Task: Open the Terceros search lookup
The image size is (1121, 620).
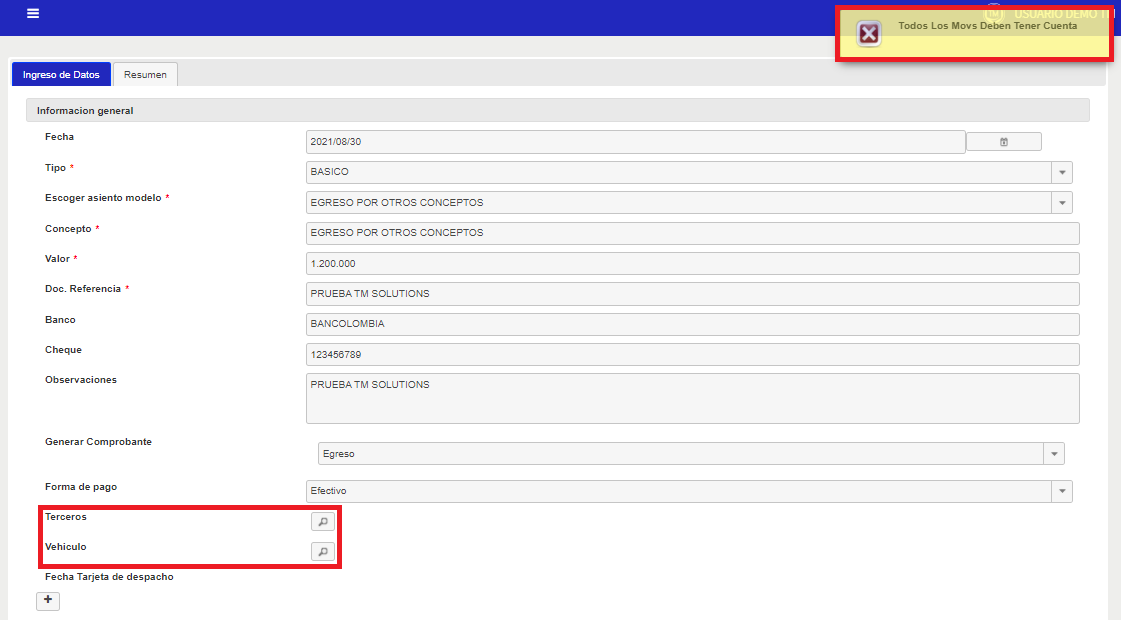Action: tap(323, 521)
